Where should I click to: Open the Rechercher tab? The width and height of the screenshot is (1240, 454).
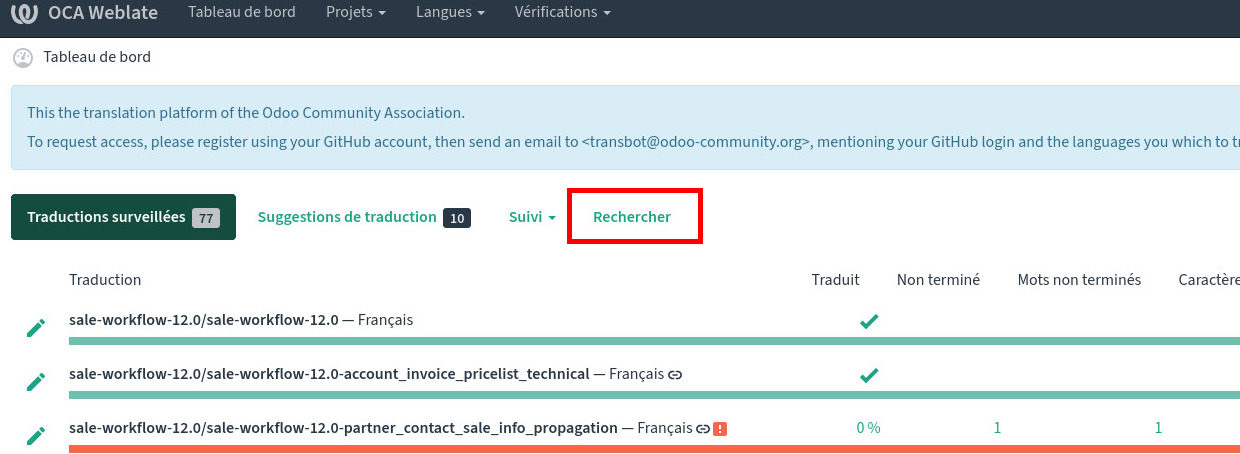(632, 217)
